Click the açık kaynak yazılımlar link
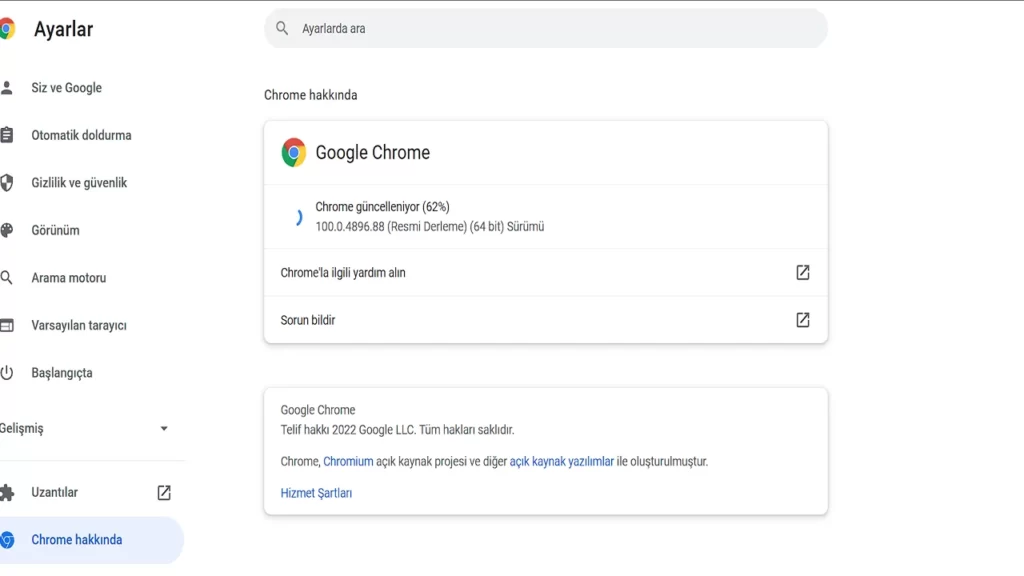Viewport: 1024px width, 576px height. [x=562, y=461]
